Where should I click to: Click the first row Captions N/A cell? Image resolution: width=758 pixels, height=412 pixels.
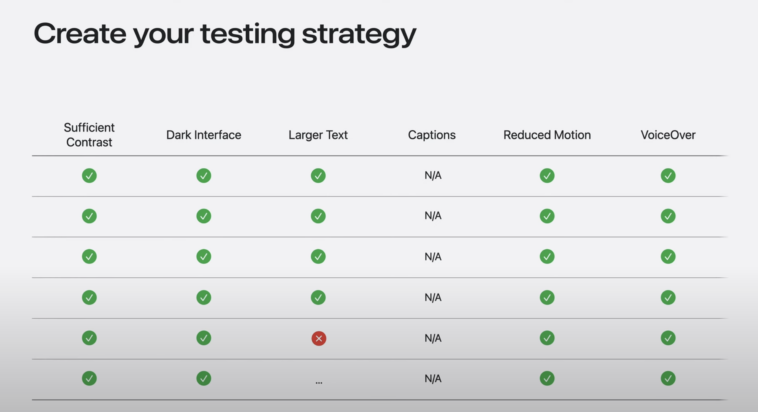[433, 175]
